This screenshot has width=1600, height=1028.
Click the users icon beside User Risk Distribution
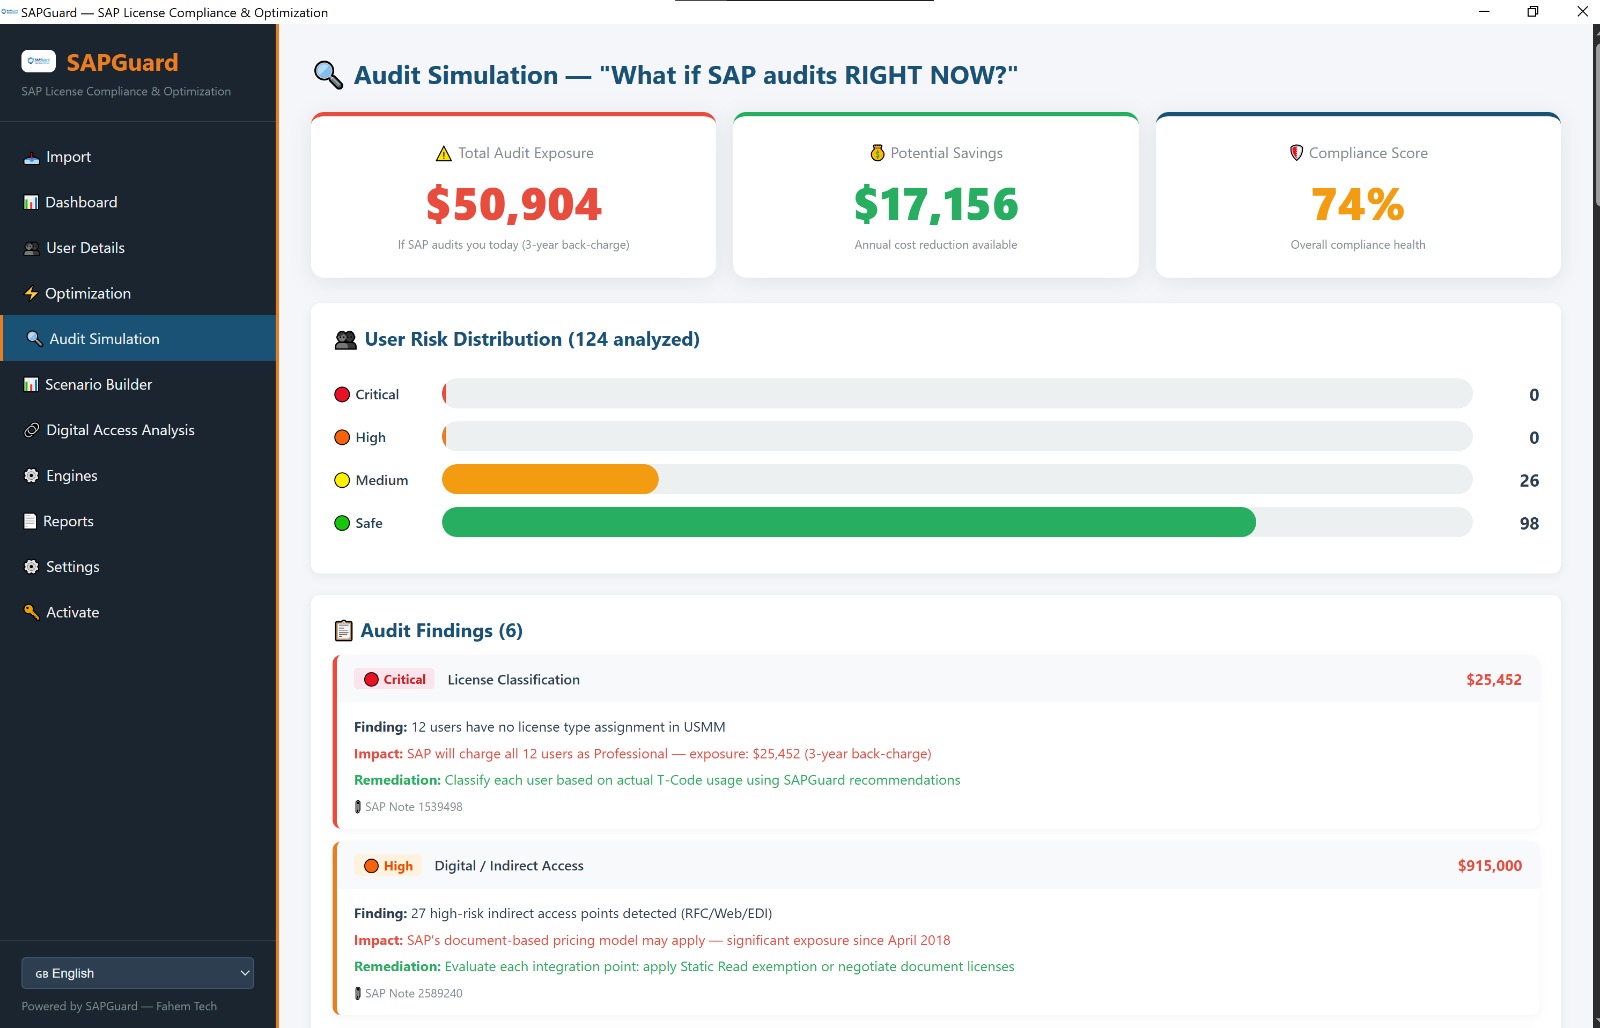coord(346,340)
